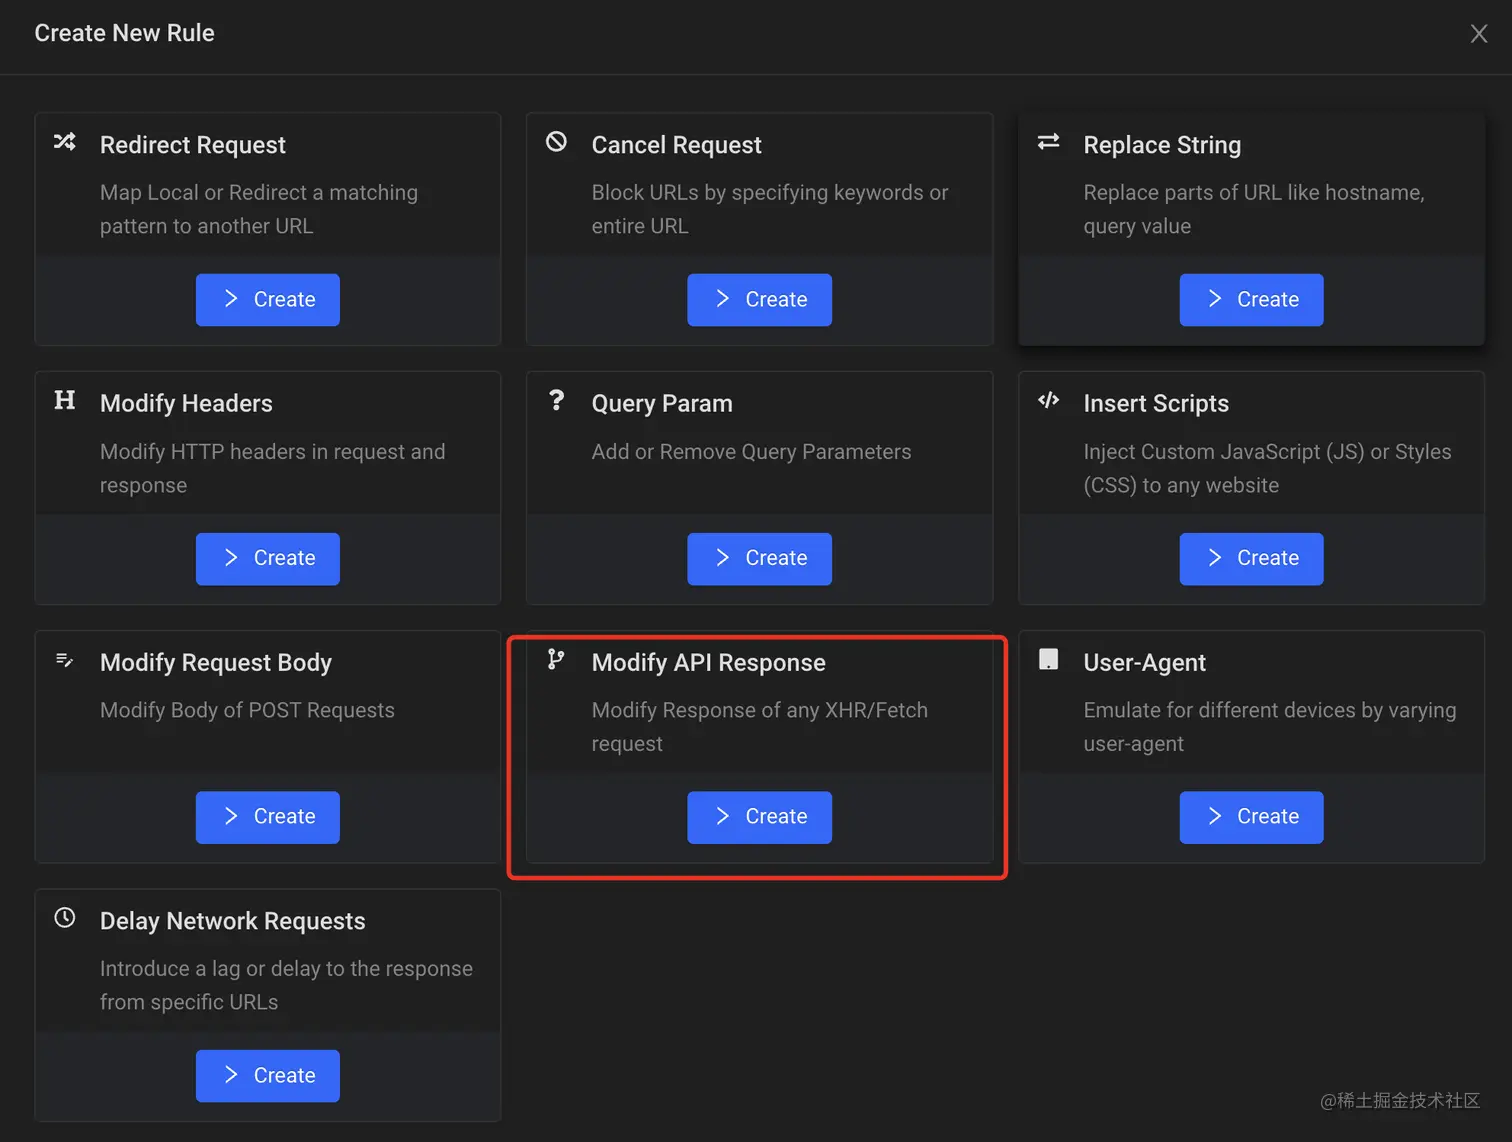Click the Modify API Response branch icon
Image resolution: width=1512 pixels, height=1142 pixels.
[556, 660]
